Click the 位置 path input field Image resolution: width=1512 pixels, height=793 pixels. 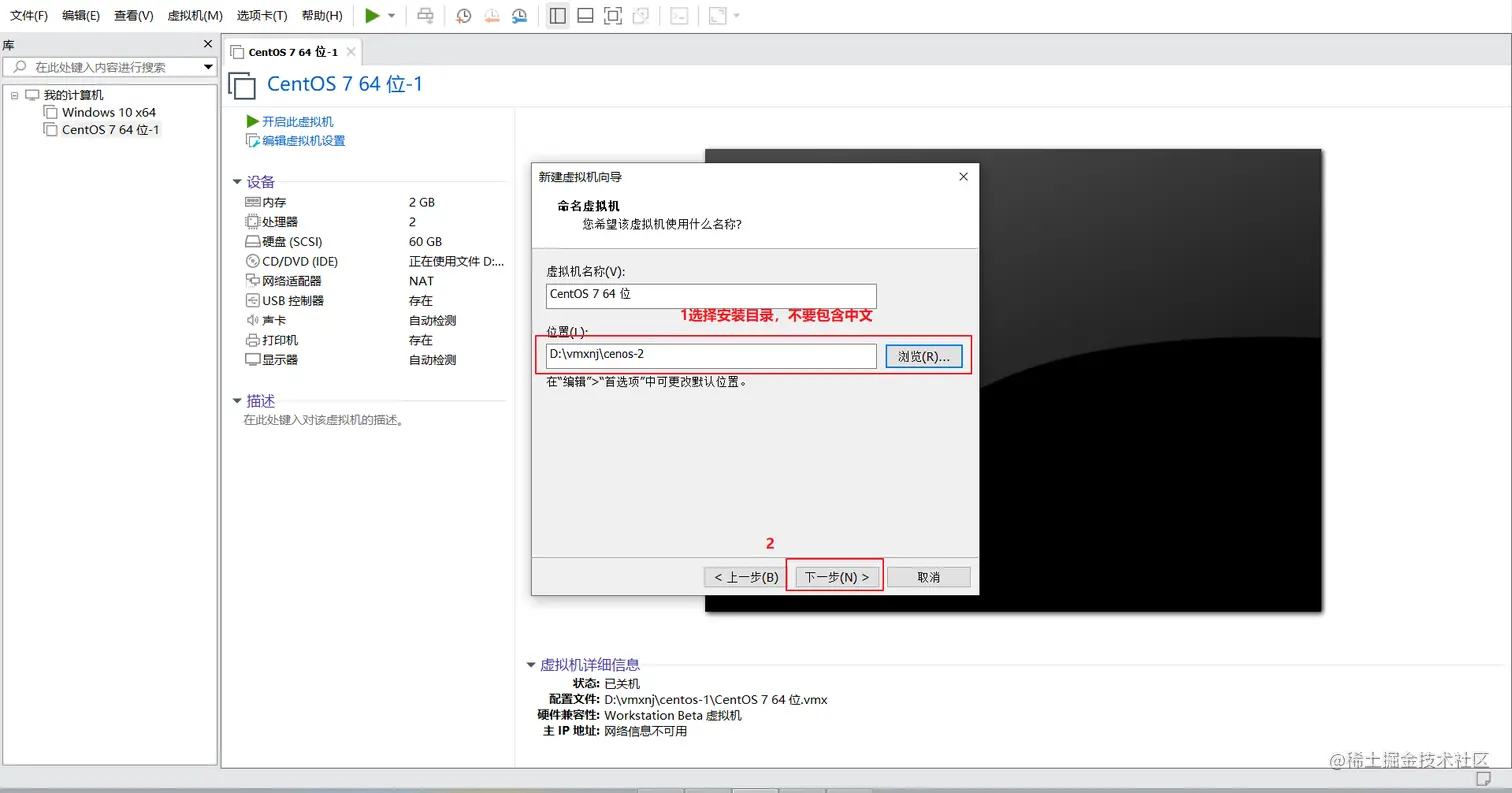[711, 354]
